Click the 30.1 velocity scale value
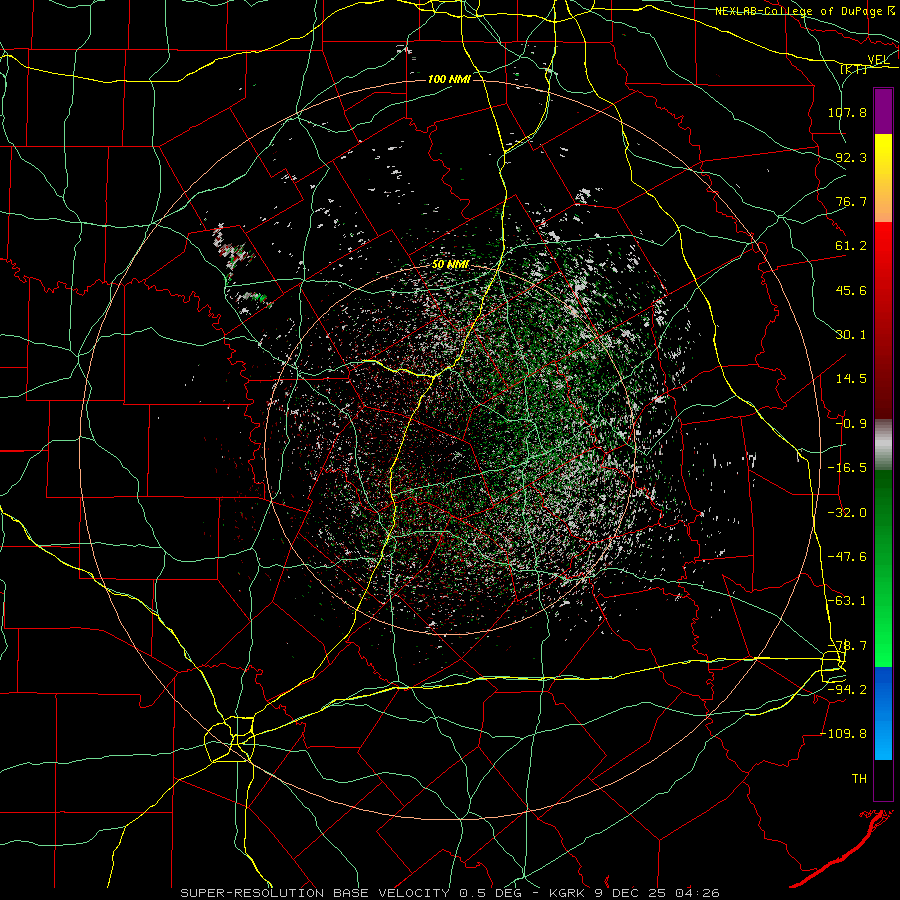The image size is (900, 900). point(851,335)
